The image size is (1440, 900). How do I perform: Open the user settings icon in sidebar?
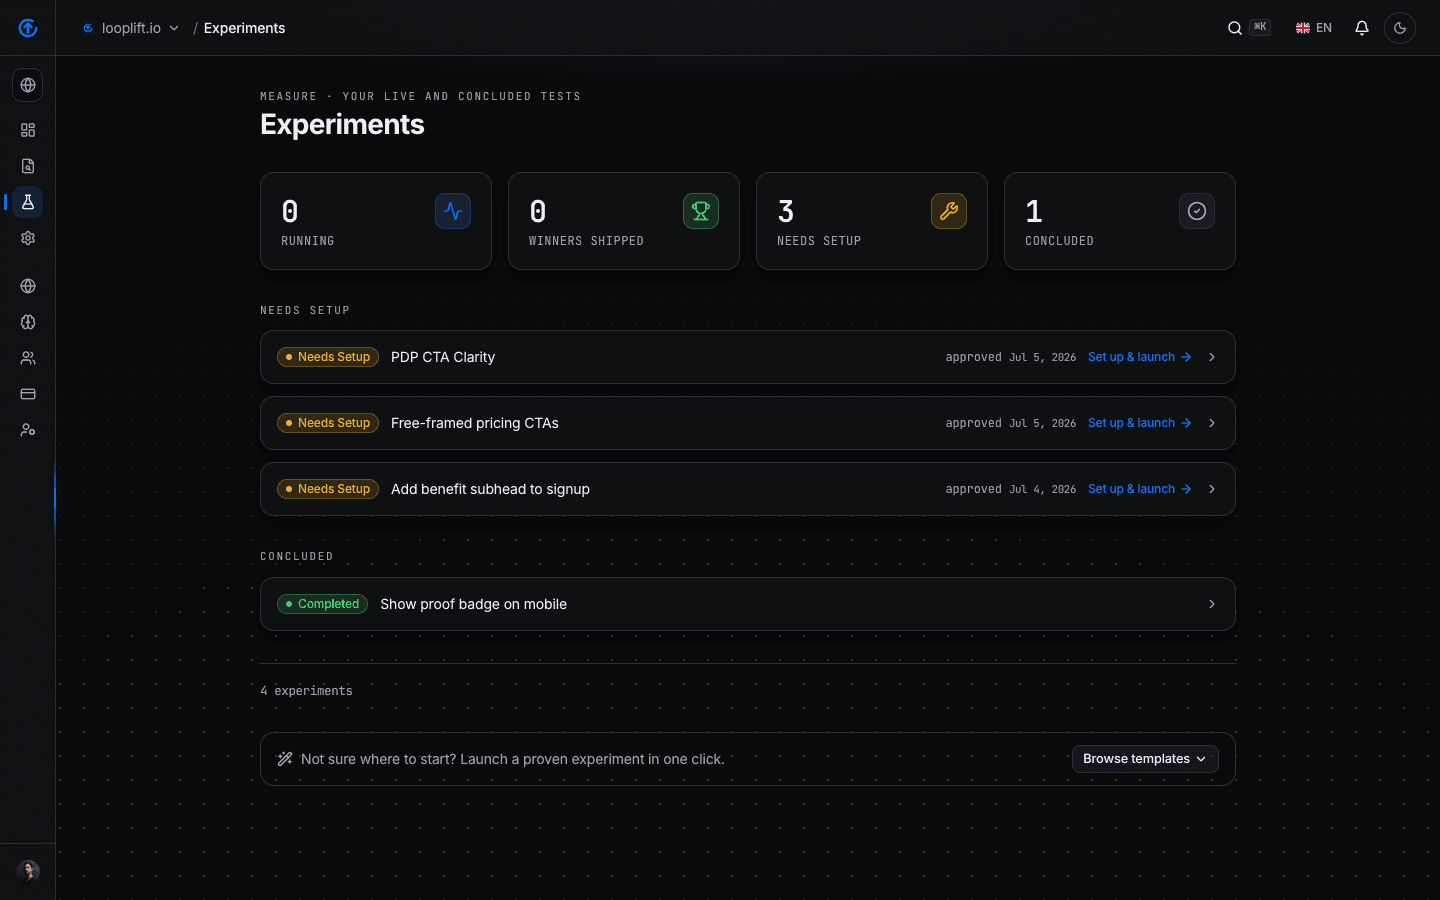point(28,430)
